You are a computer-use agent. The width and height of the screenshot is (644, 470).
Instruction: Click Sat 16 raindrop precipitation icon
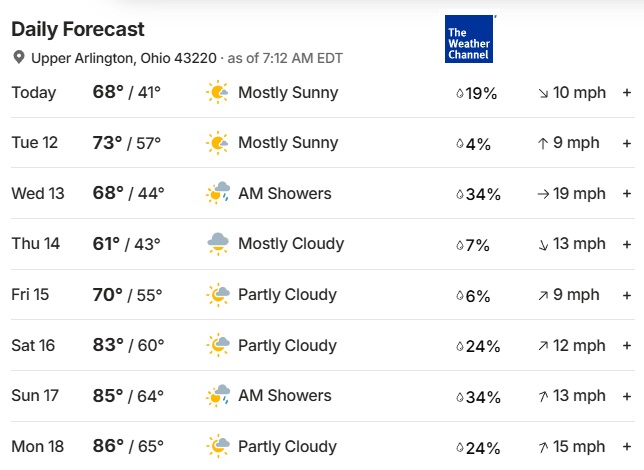click(460, 346)
